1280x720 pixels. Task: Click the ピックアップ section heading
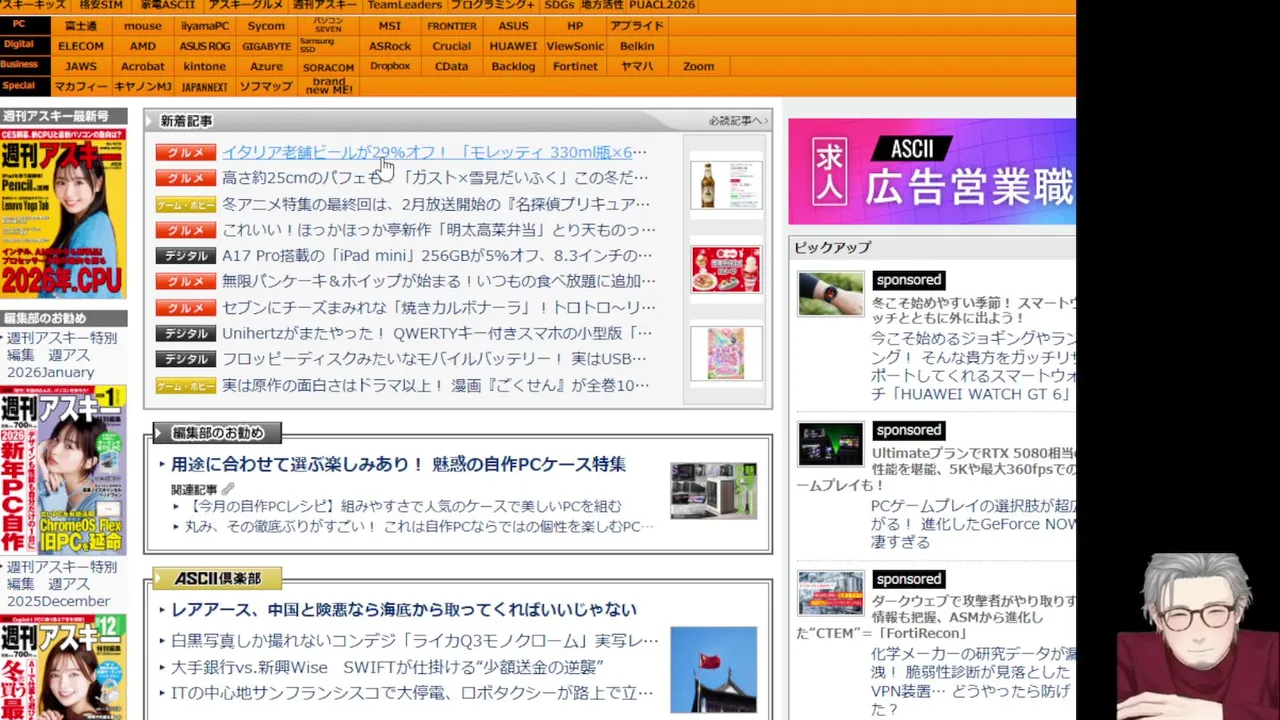[x=833, y=247]
